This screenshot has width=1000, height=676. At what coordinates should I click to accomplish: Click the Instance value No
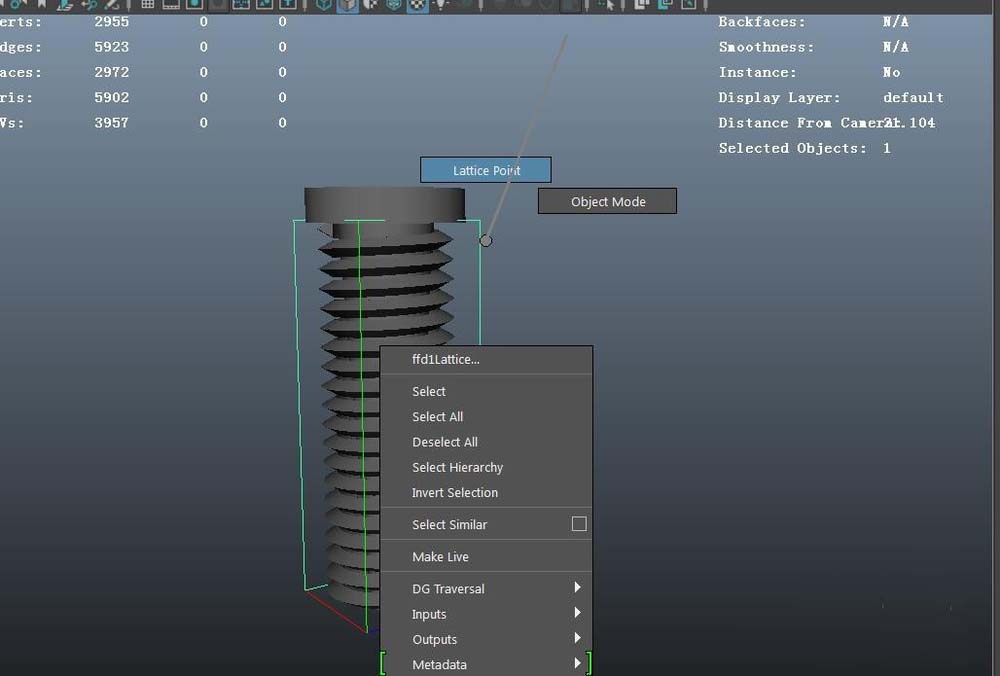click(892, 72)
